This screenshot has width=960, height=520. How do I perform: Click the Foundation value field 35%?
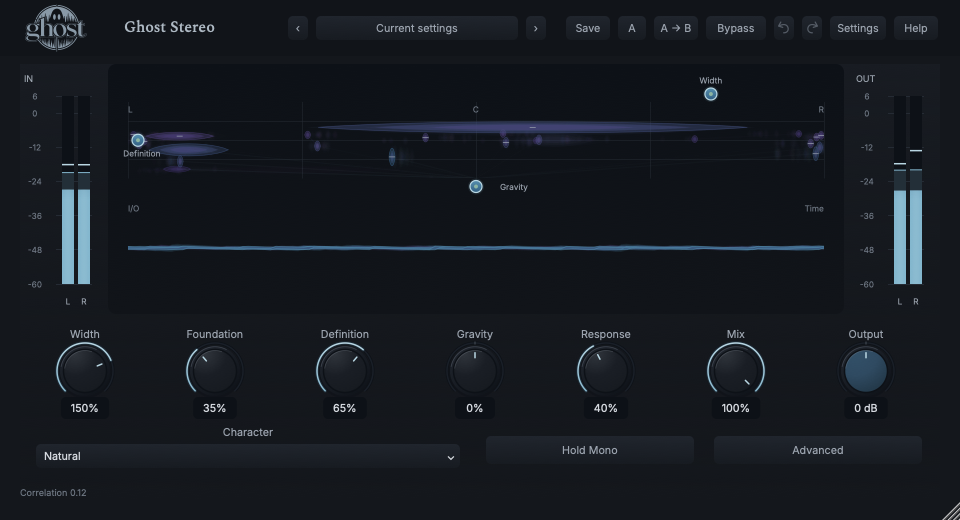(x=214, y=408)
